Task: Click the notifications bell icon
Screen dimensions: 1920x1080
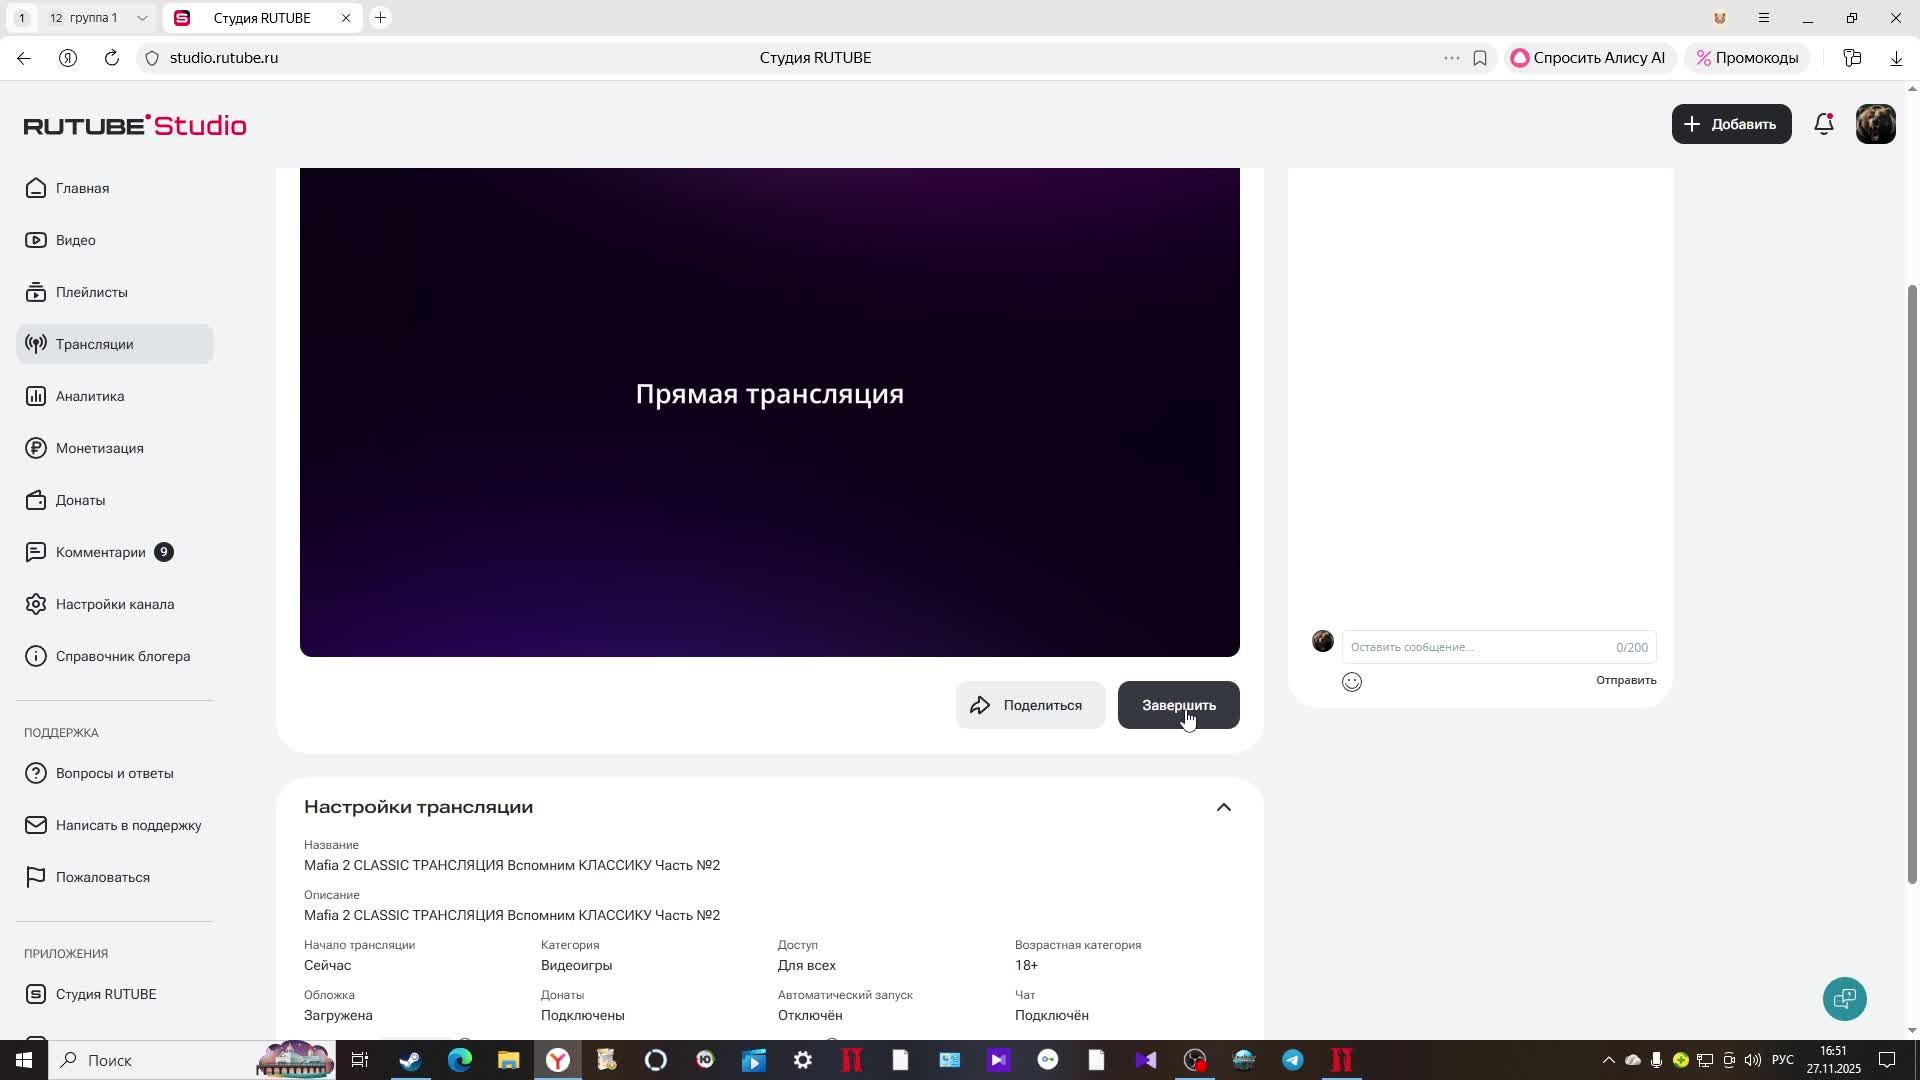Action: tap(1824, 124)
